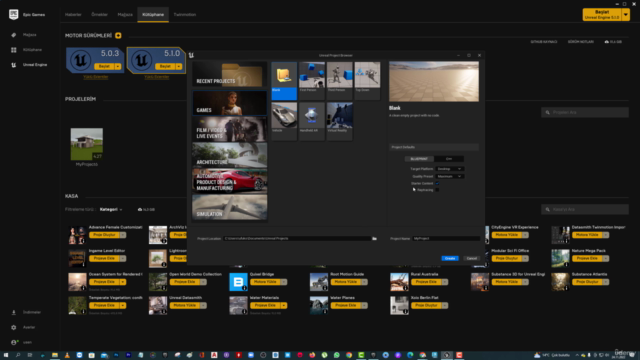Switch to the Mağaza tab
The height and width of the screenshot is (360, 640).
125,15
